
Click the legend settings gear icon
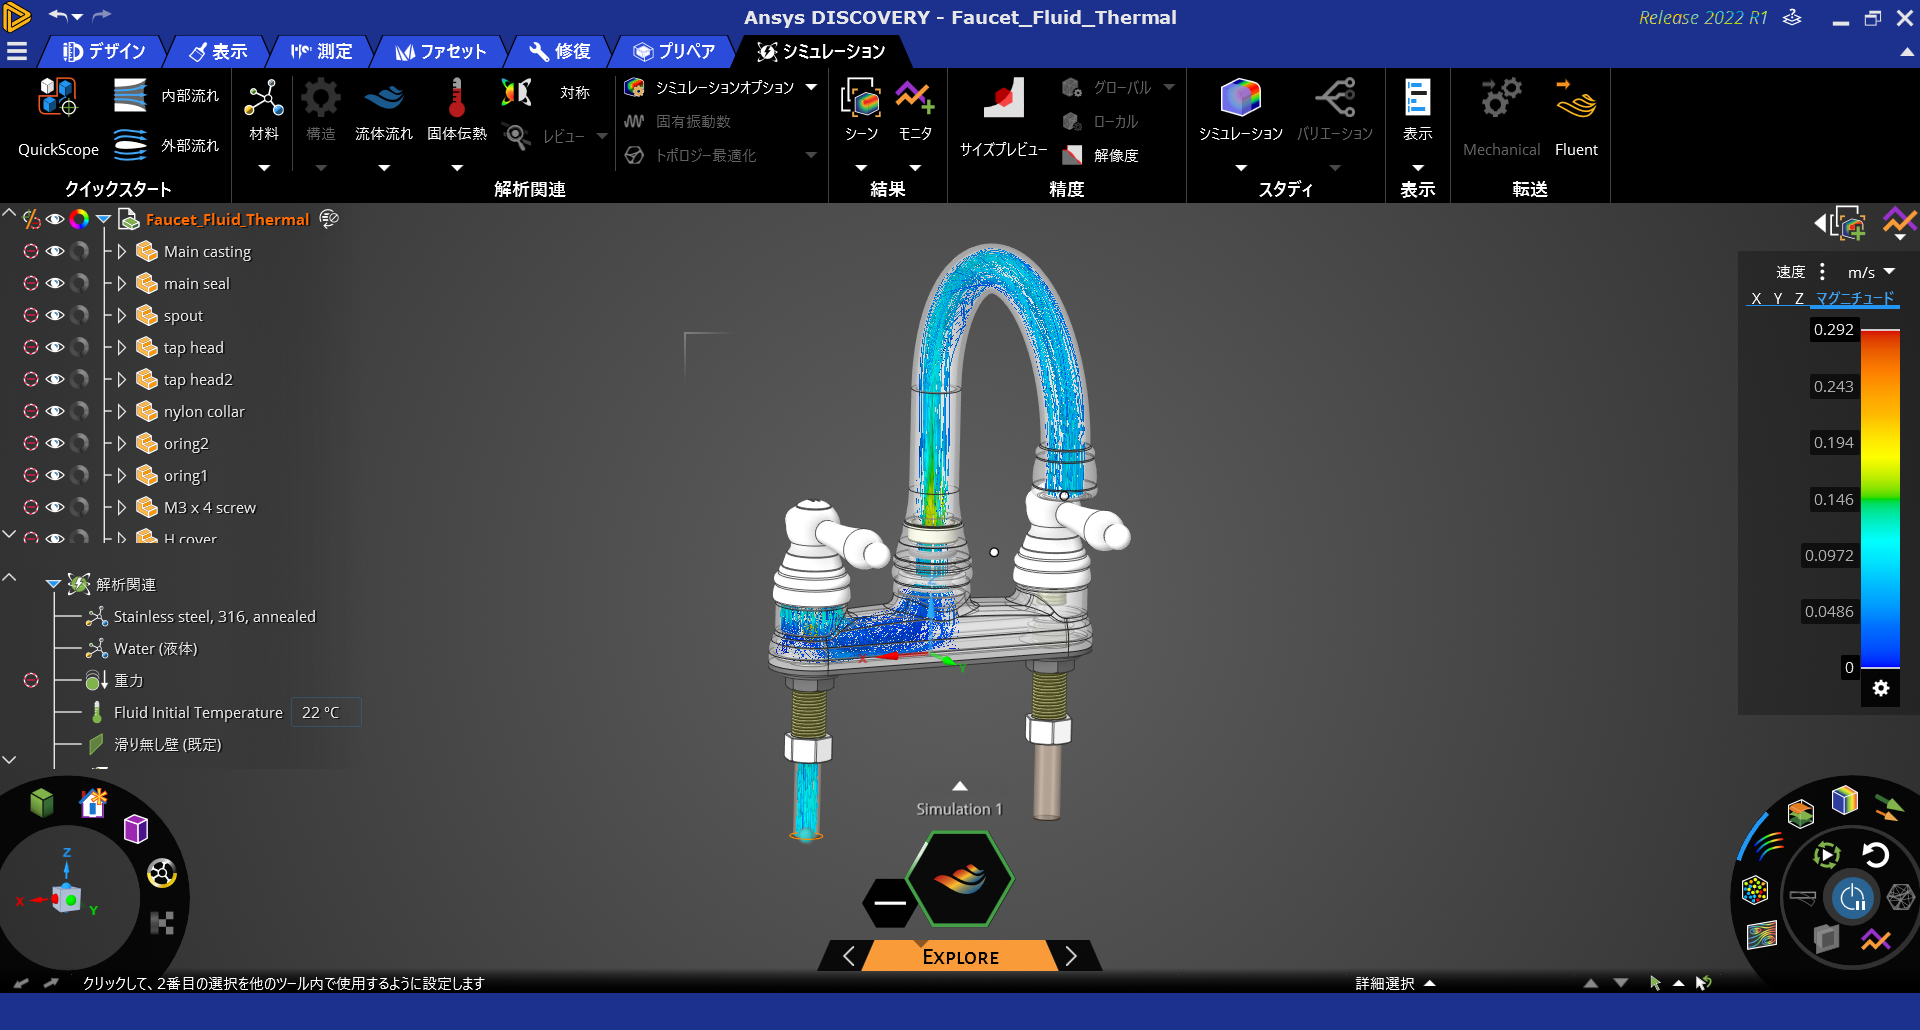tap(1881, 688)
